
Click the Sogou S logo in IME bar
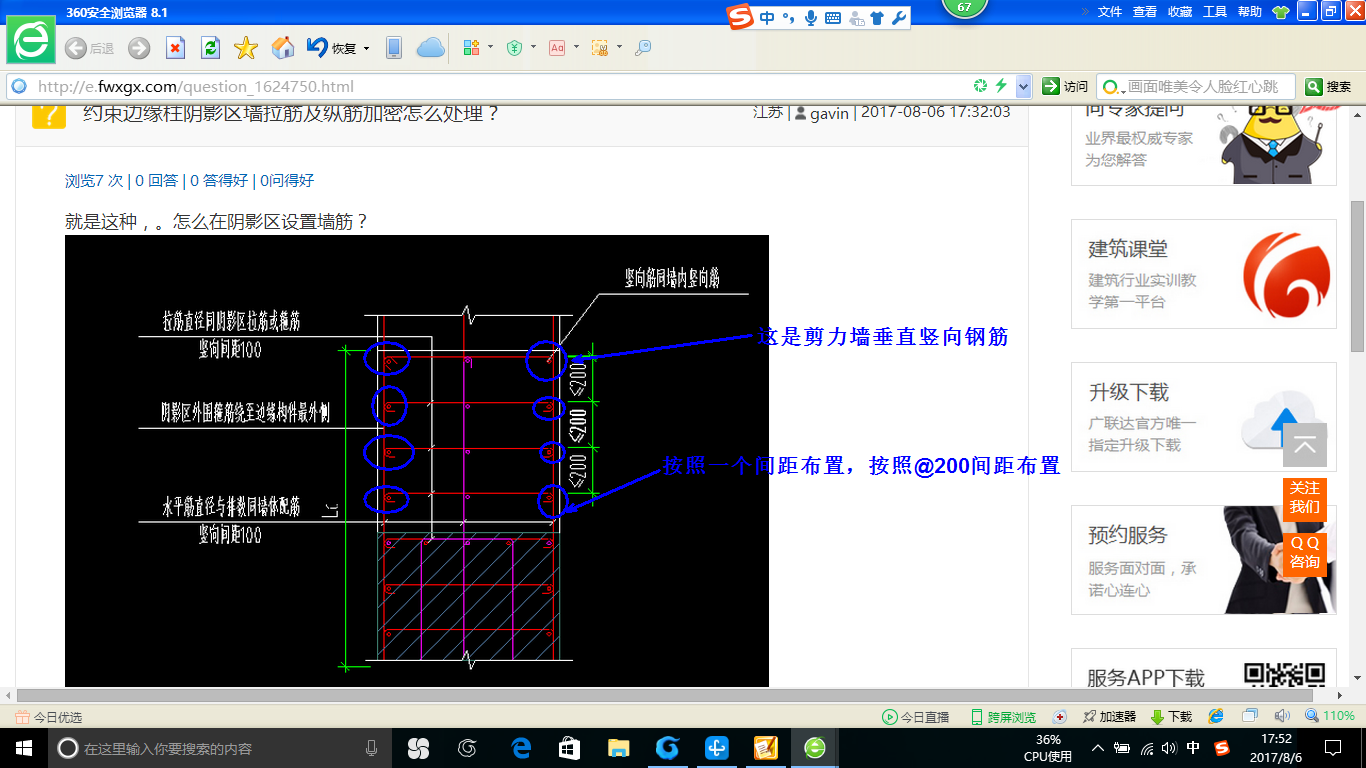pos(740,18)
